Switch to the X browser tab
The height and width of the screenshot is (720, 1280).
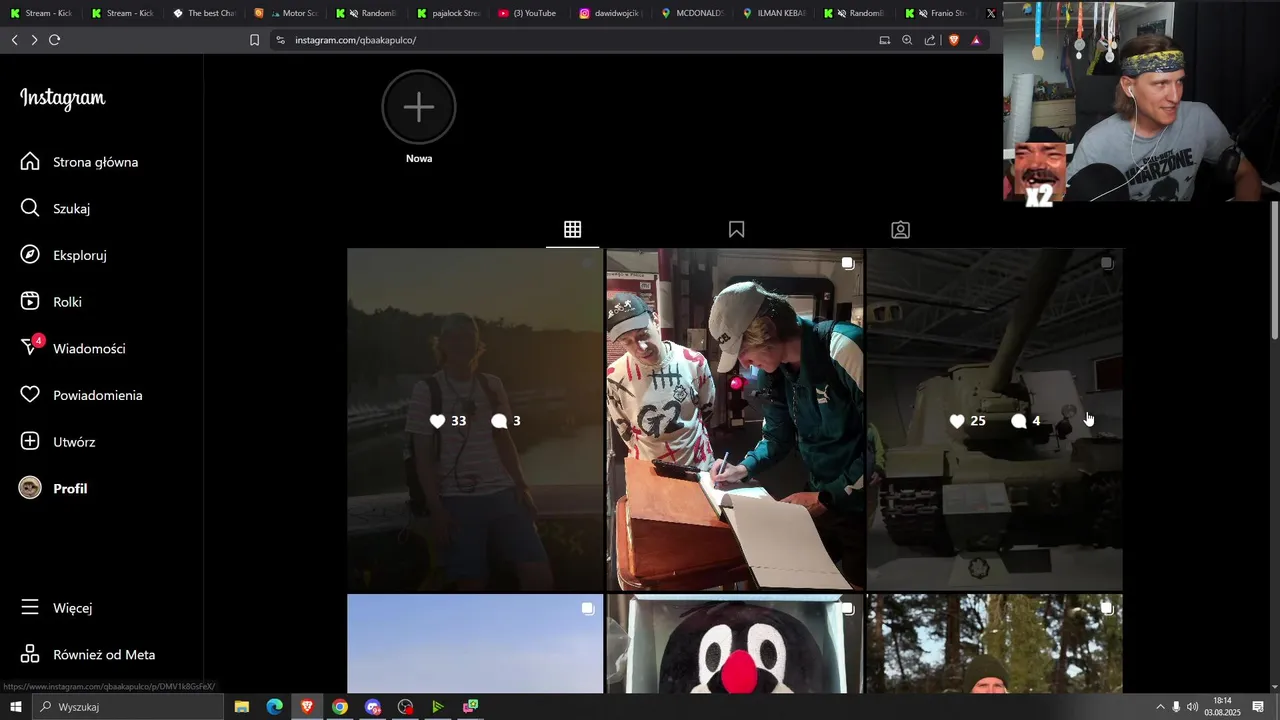point(991,13)
